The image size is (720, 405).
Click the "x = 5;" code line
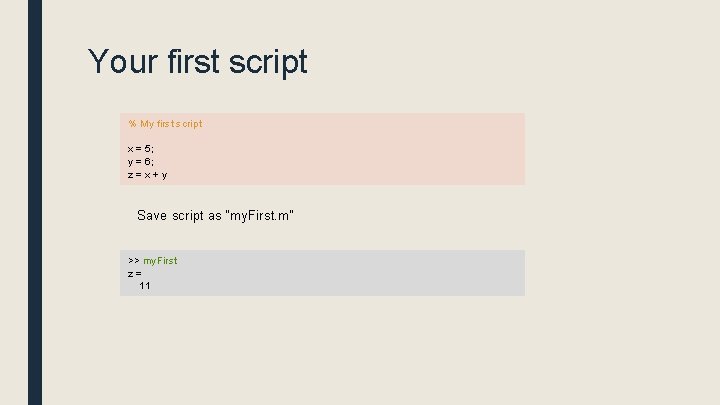pyautogui.click(x=141, y=148)
